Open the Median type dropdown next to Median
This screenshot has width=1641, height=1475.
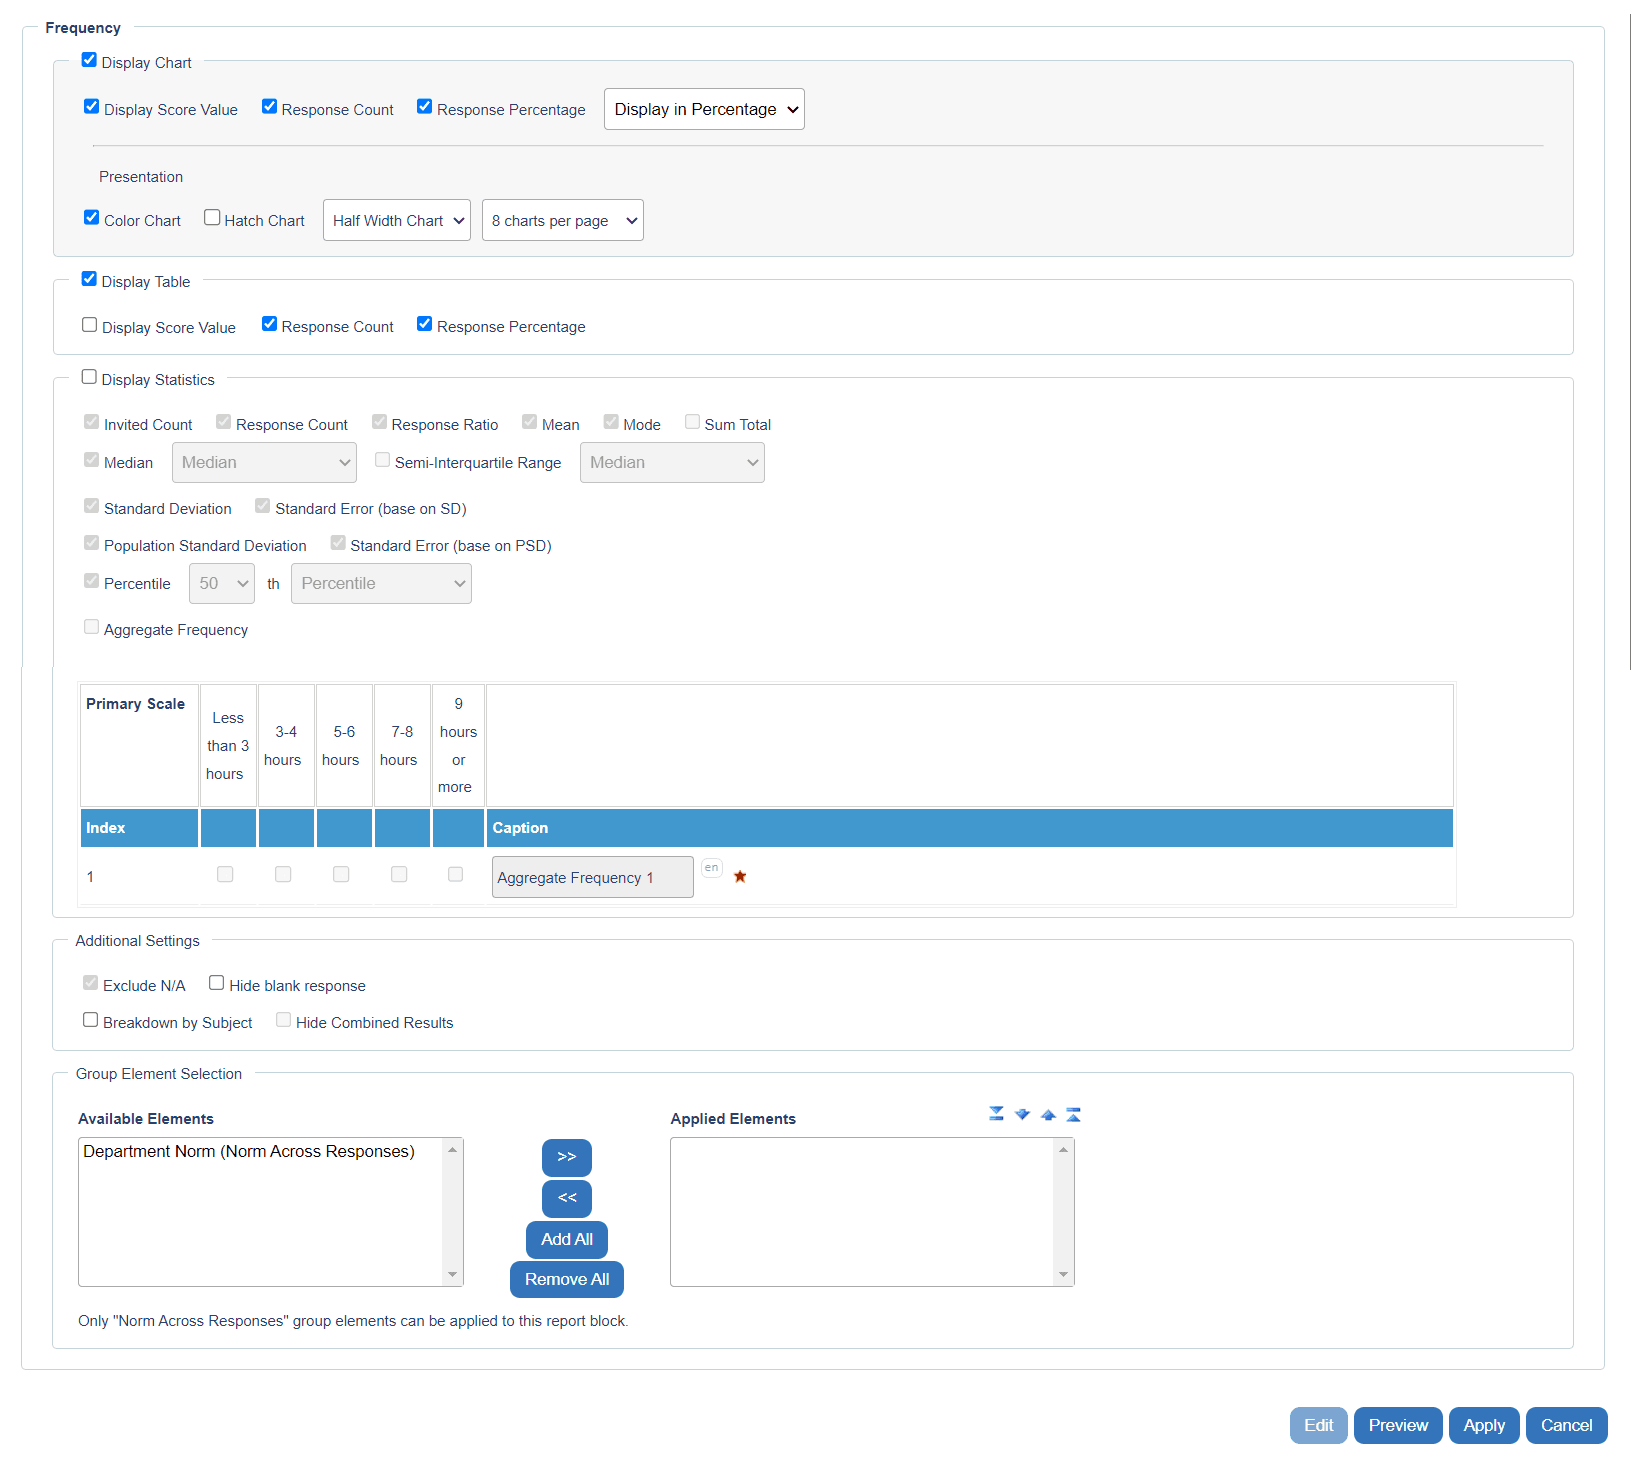tap(265, 463)
